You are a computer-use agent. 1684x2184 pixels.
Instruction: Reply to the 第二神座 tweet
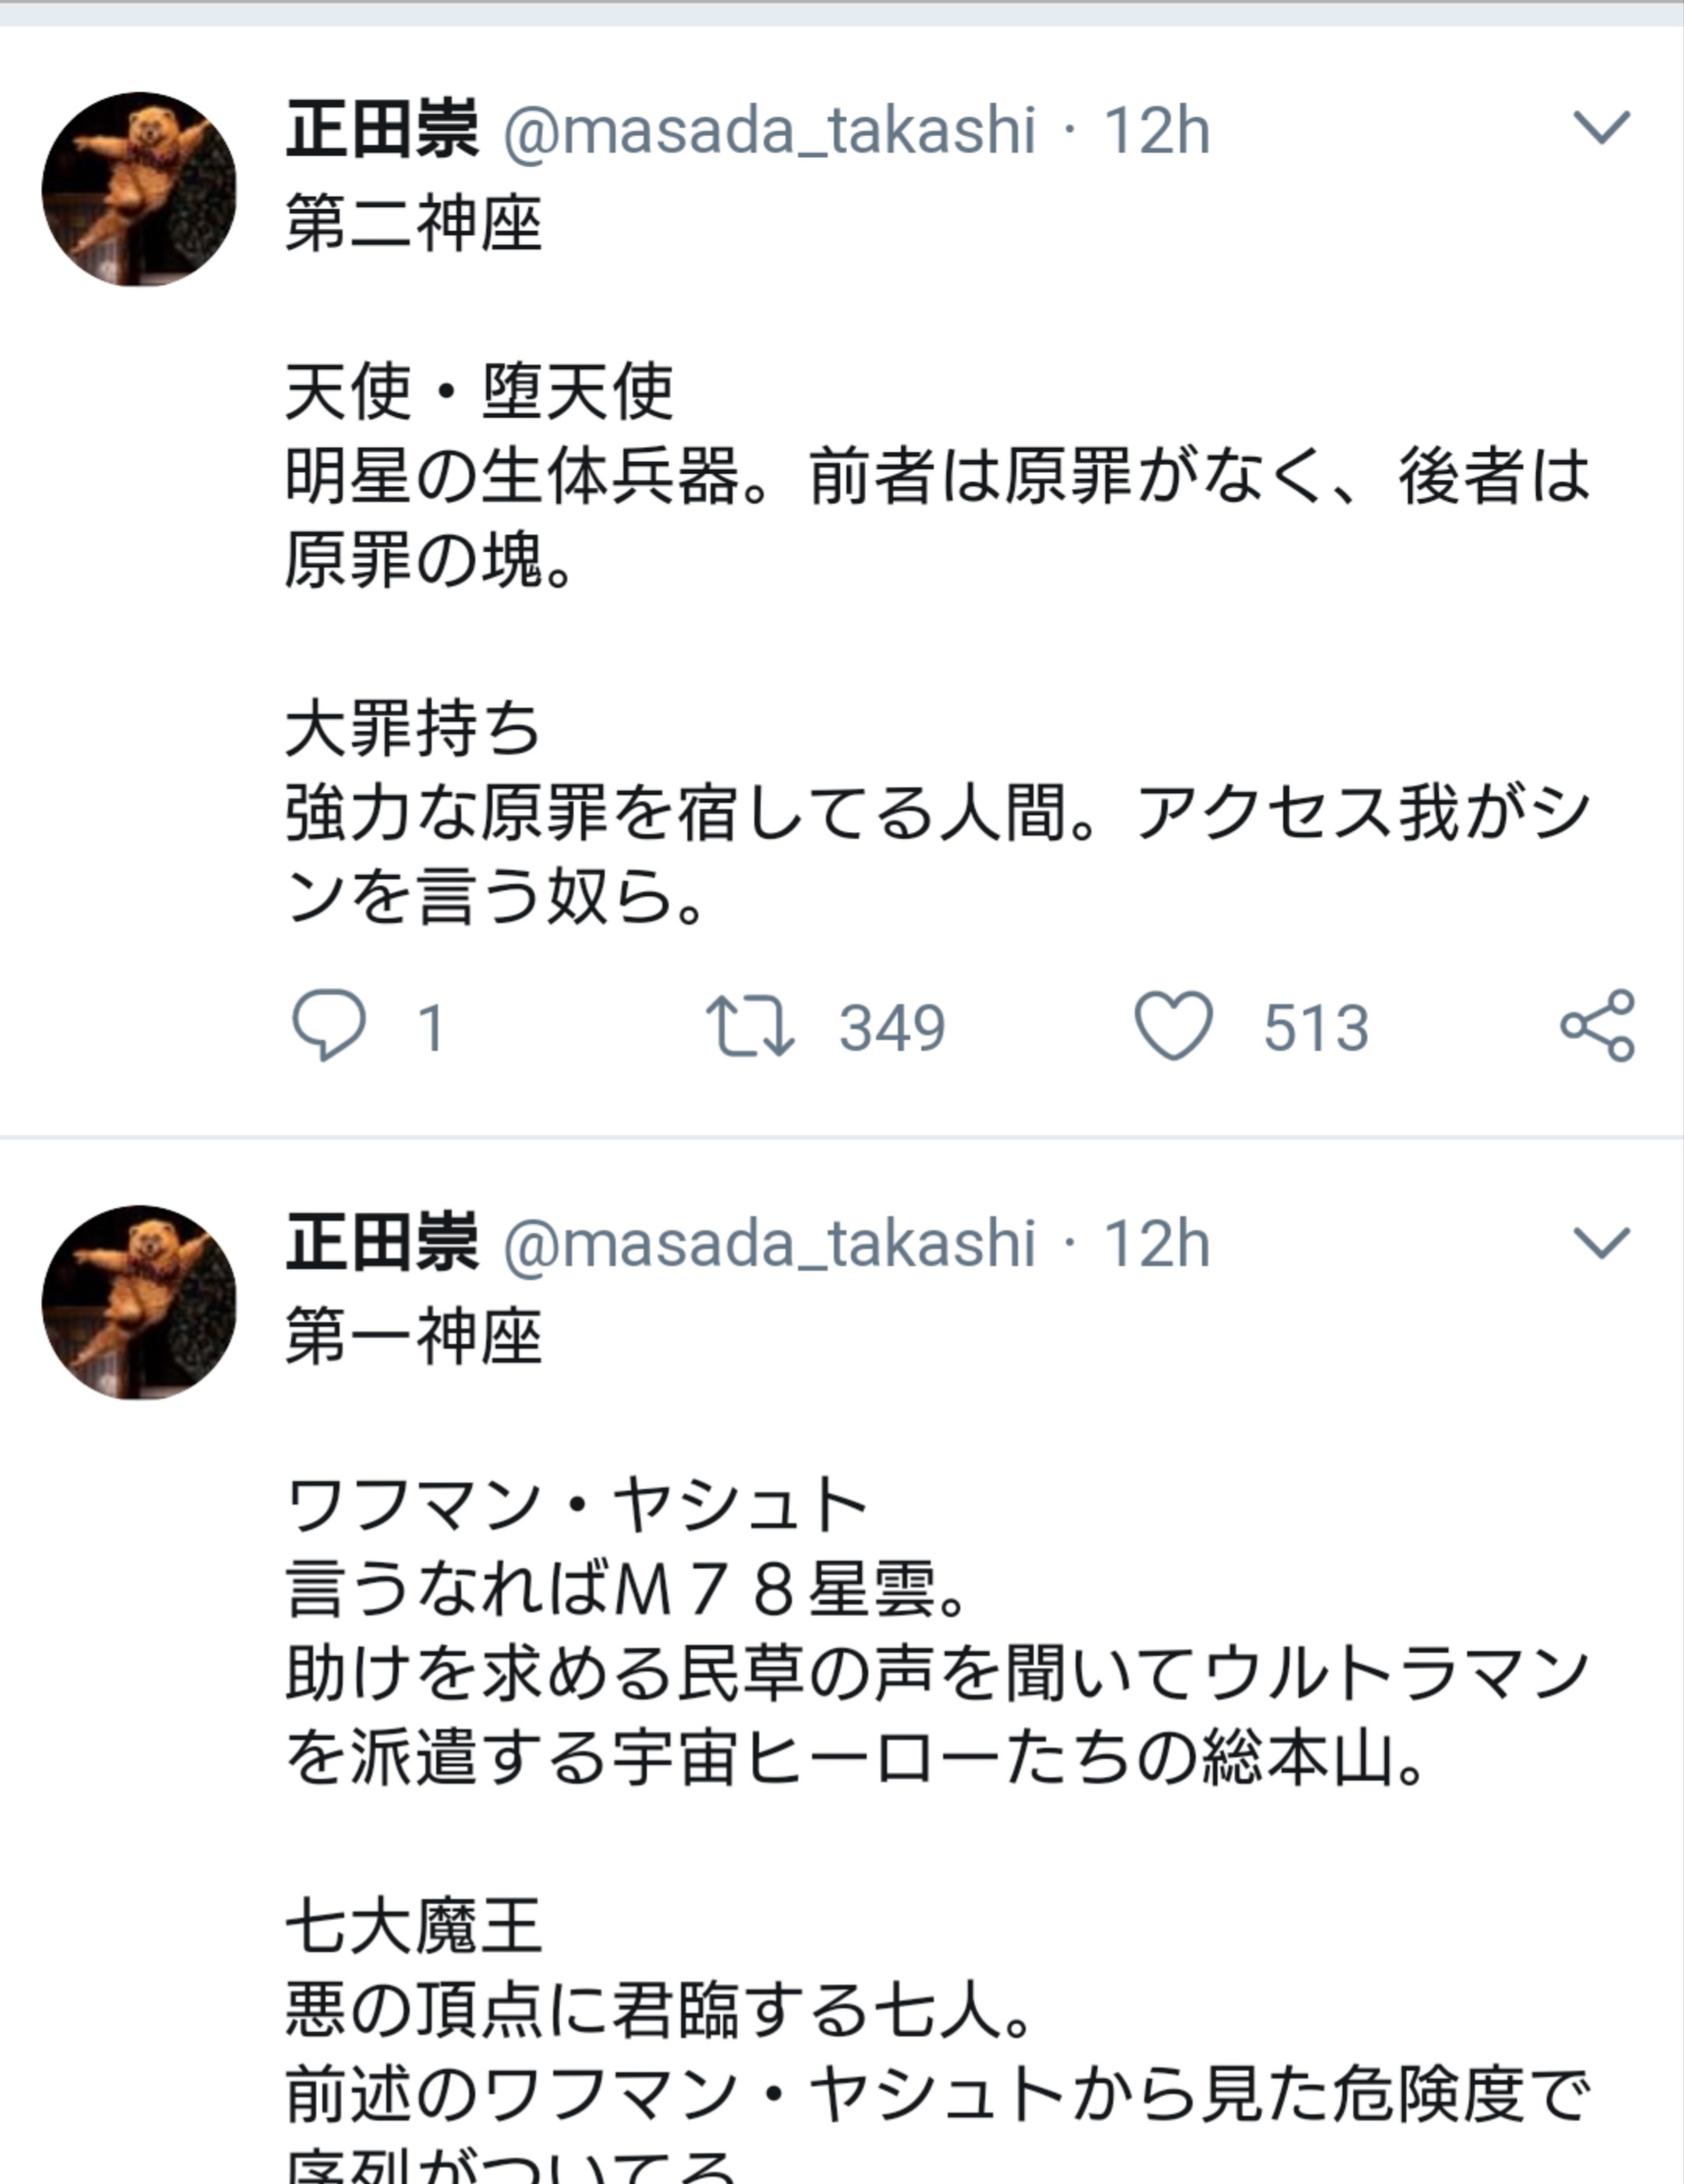[328, 1025]
